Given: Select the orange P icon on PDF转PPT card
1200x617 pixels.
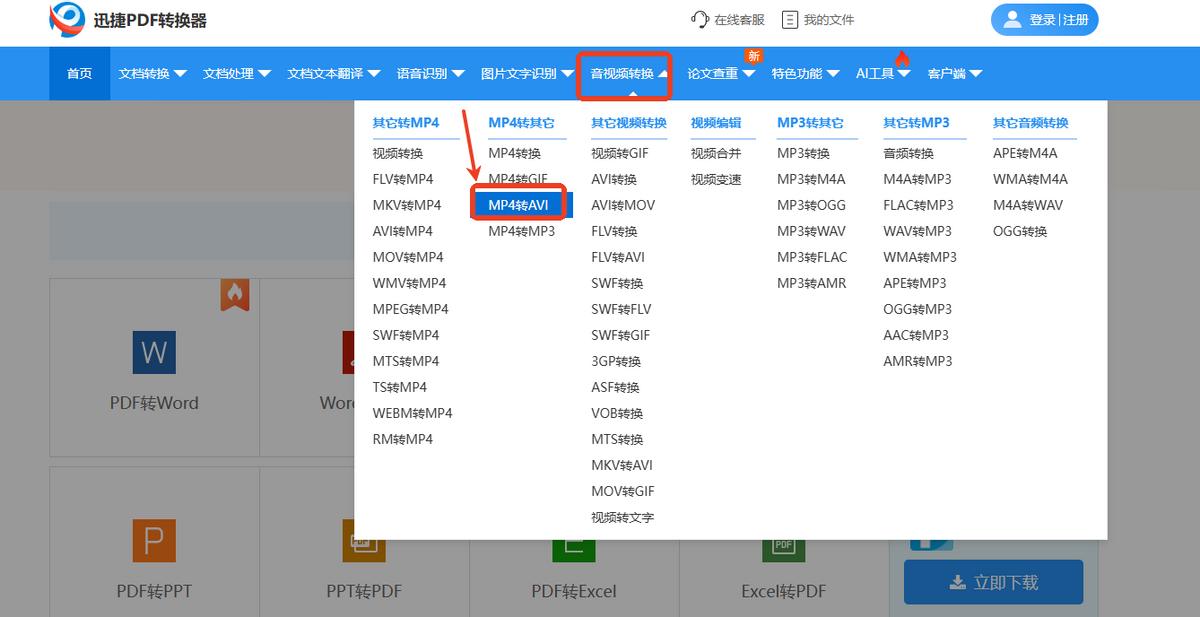Looking at the screenshot, I should 154,541.
